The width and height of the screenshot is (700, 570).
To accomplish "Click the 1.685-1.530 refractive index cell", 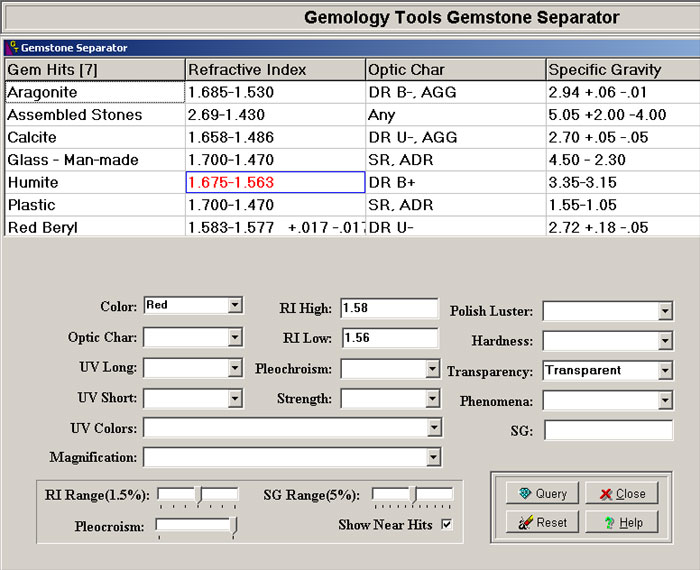I will coord(275,92).
